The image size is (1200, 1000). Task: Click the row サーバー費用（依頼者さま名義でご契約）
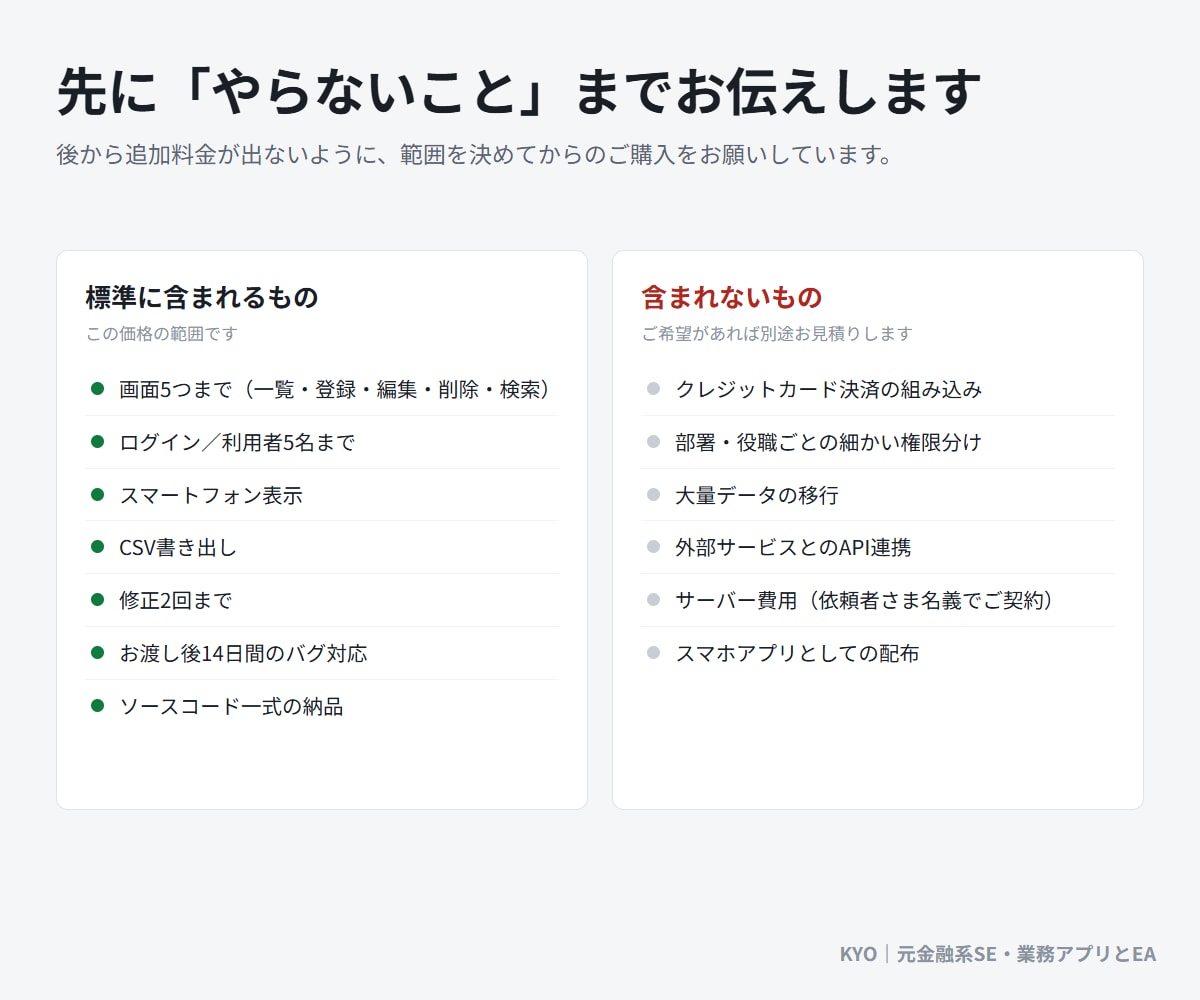click(x=878, y=600)
